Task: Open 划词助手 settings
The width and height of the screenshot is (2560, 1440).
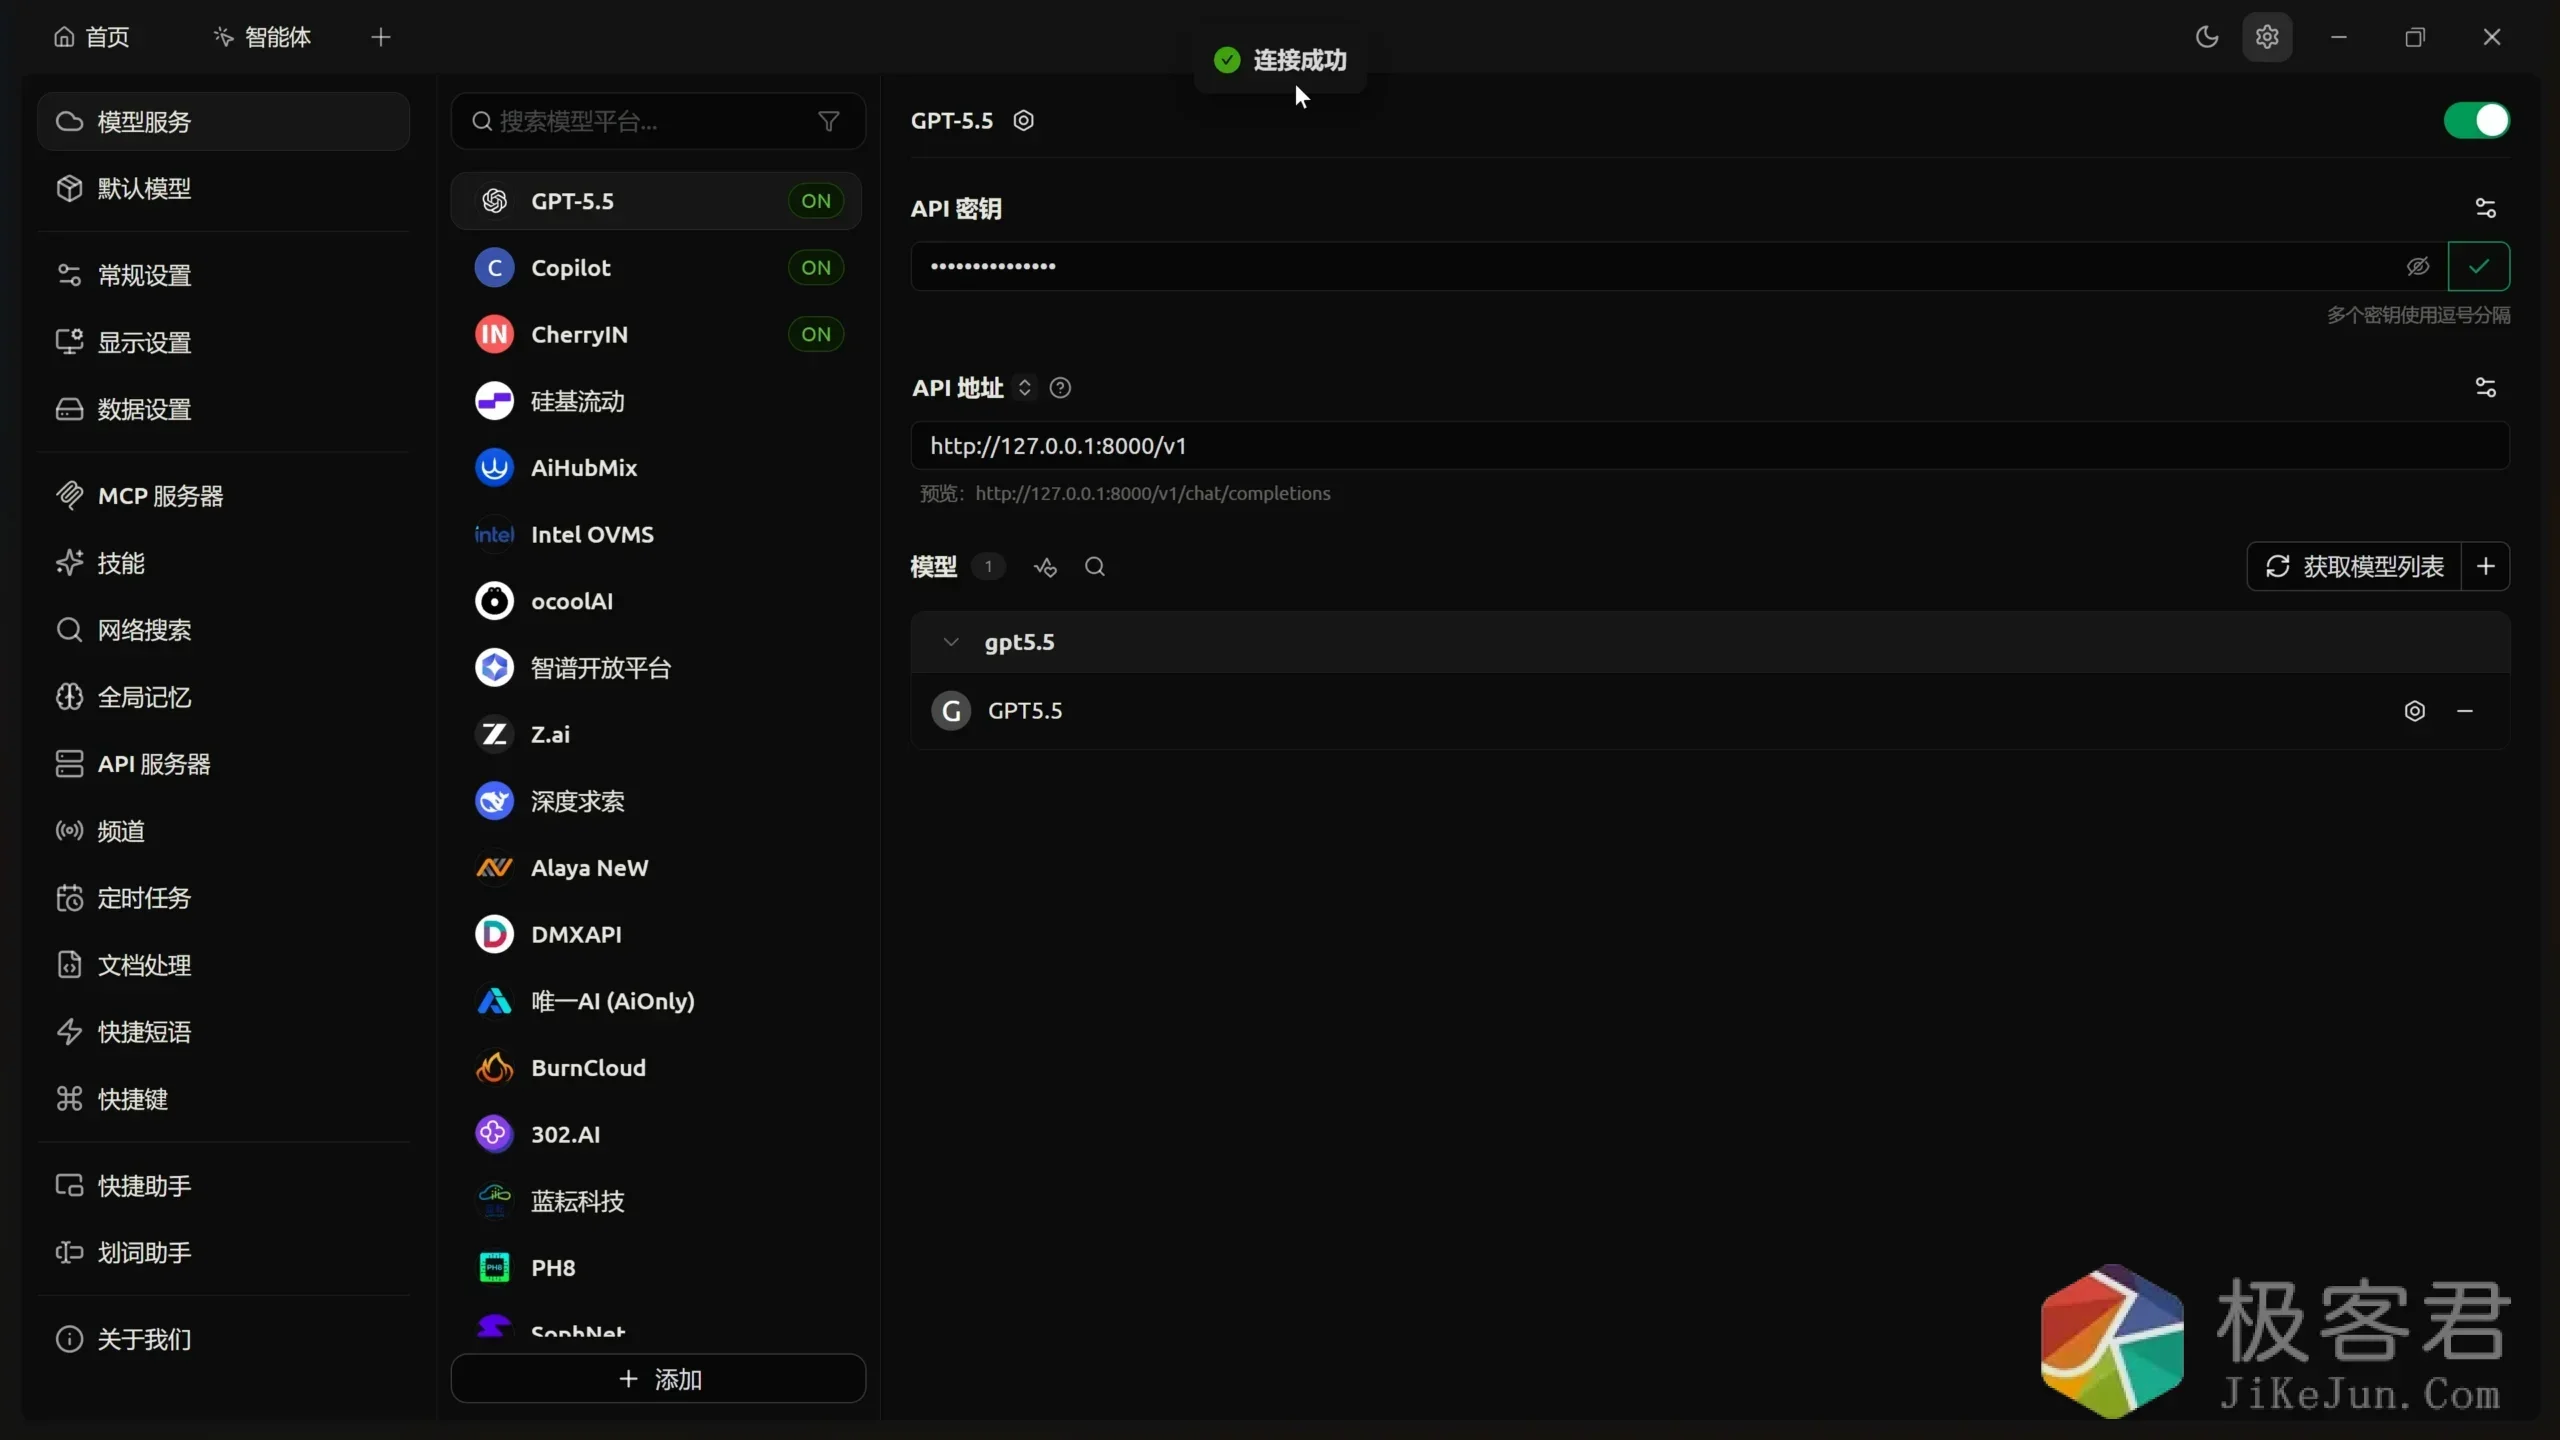Action: point(223,1253)
